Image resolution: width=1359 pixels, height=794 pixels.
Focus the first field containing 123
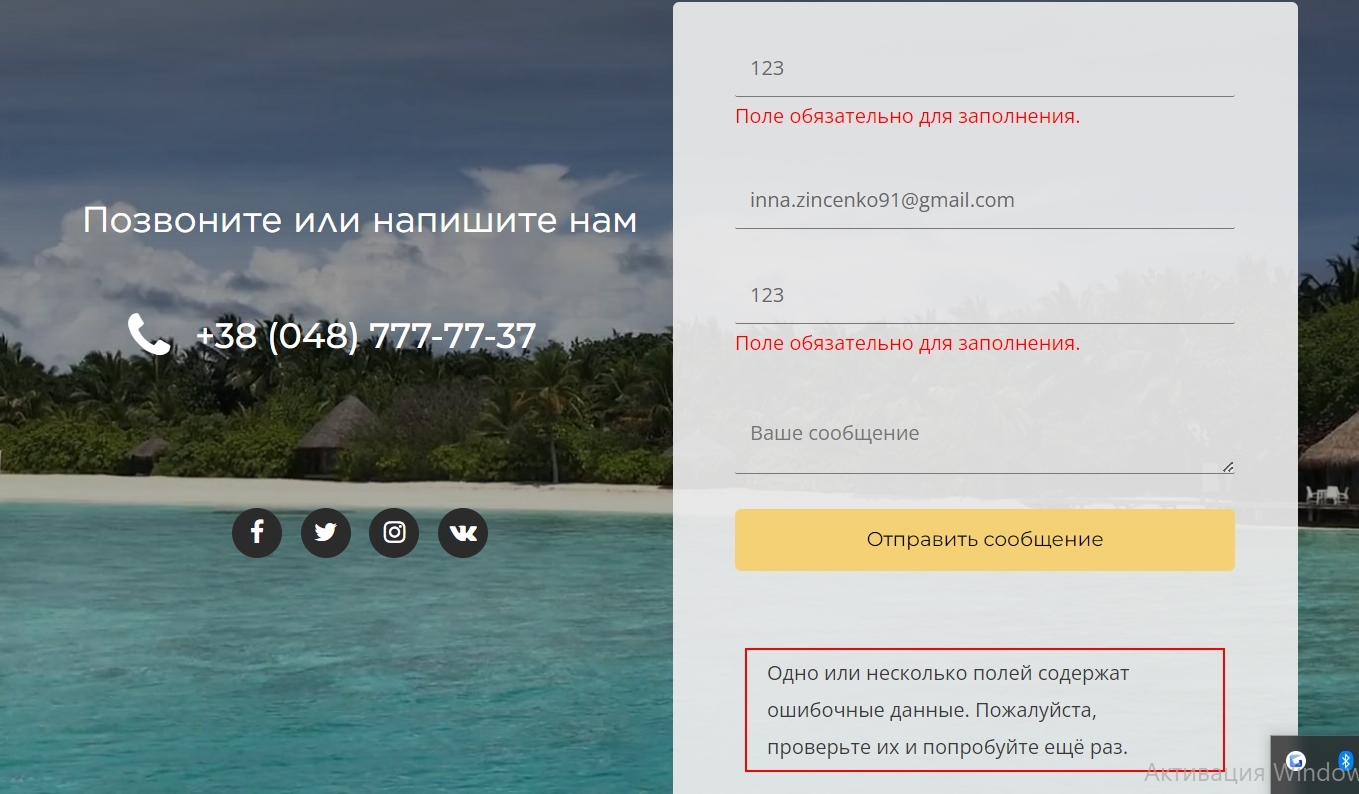985,69
